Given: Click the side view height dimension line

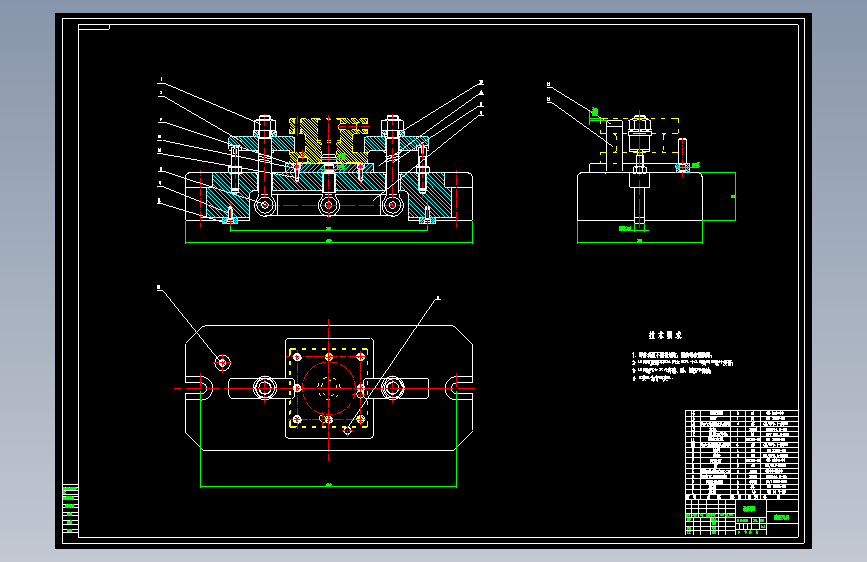Looking at the screenshot, I should 735,196.
